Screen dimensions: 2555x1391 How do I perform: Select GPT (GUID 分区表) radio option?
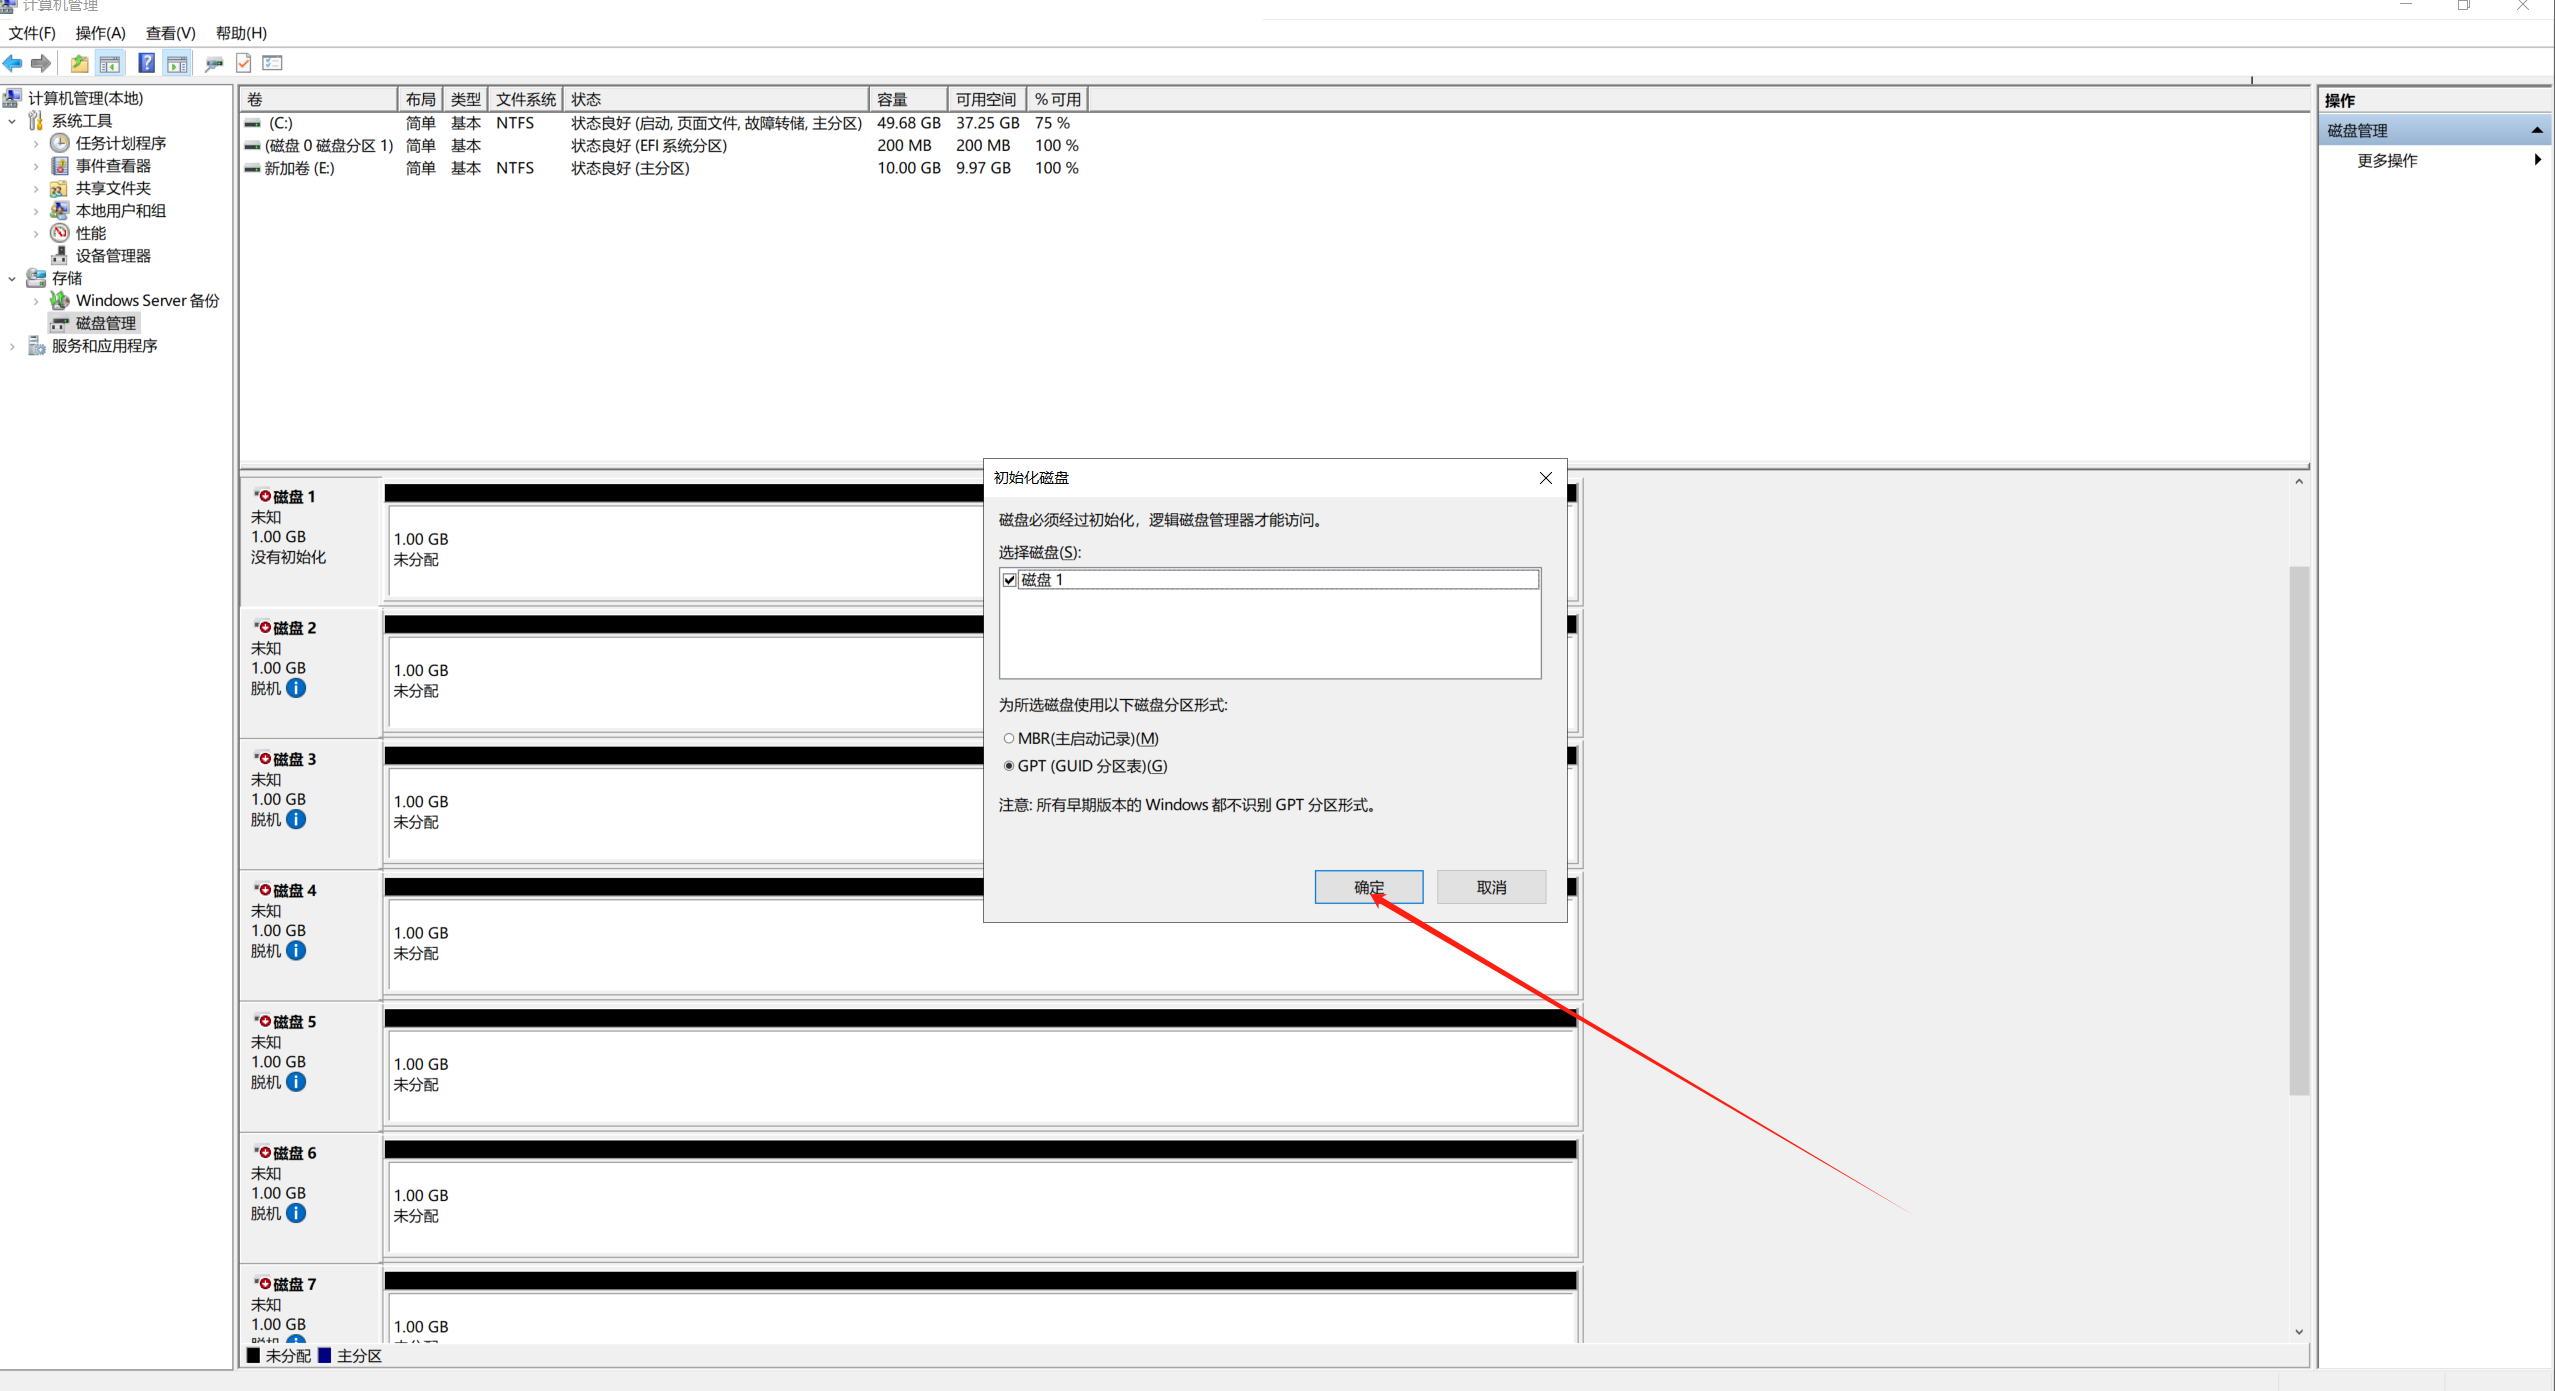coord(1009,766)
